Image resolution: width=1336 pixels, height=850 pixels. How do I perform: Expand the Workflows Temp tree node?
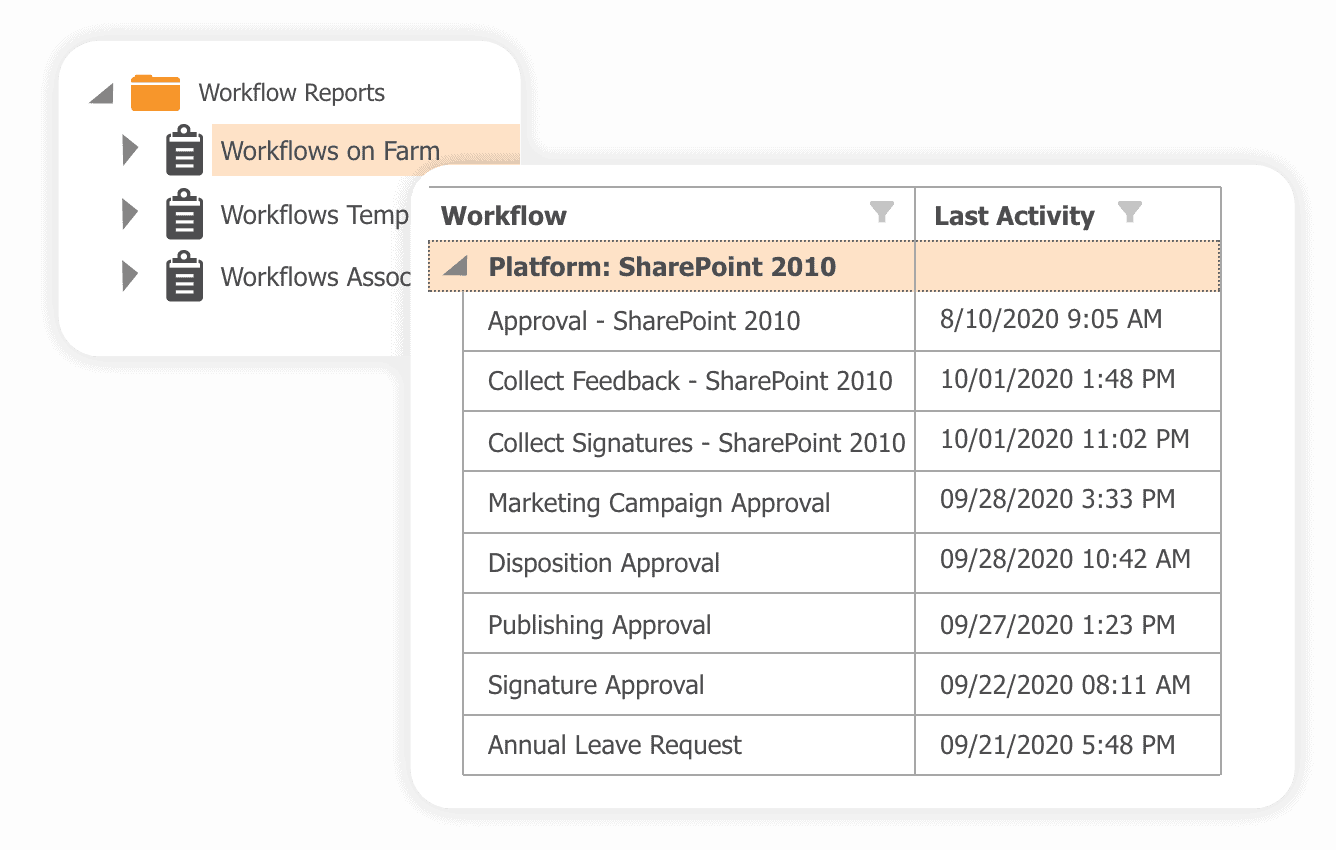tap(130, 214)
